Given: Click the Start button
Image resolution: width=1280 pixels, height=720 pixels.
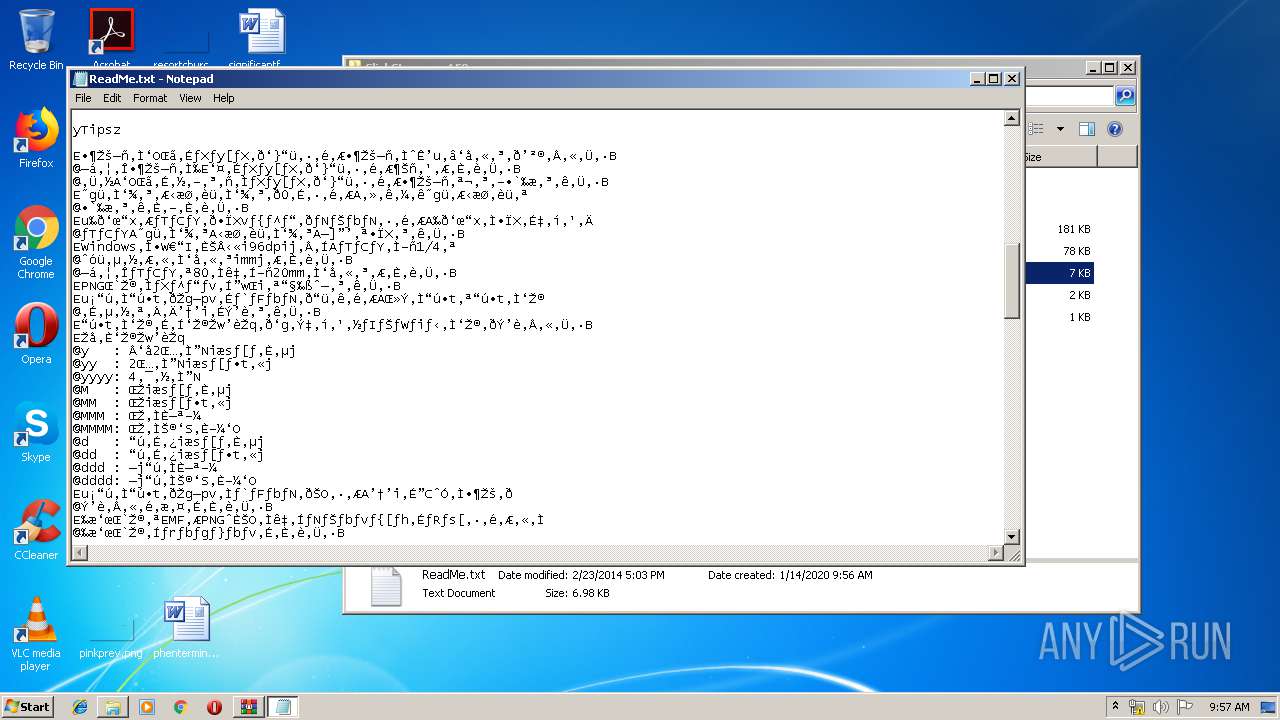Looking at the screenshot, I should tap(27, 707).
